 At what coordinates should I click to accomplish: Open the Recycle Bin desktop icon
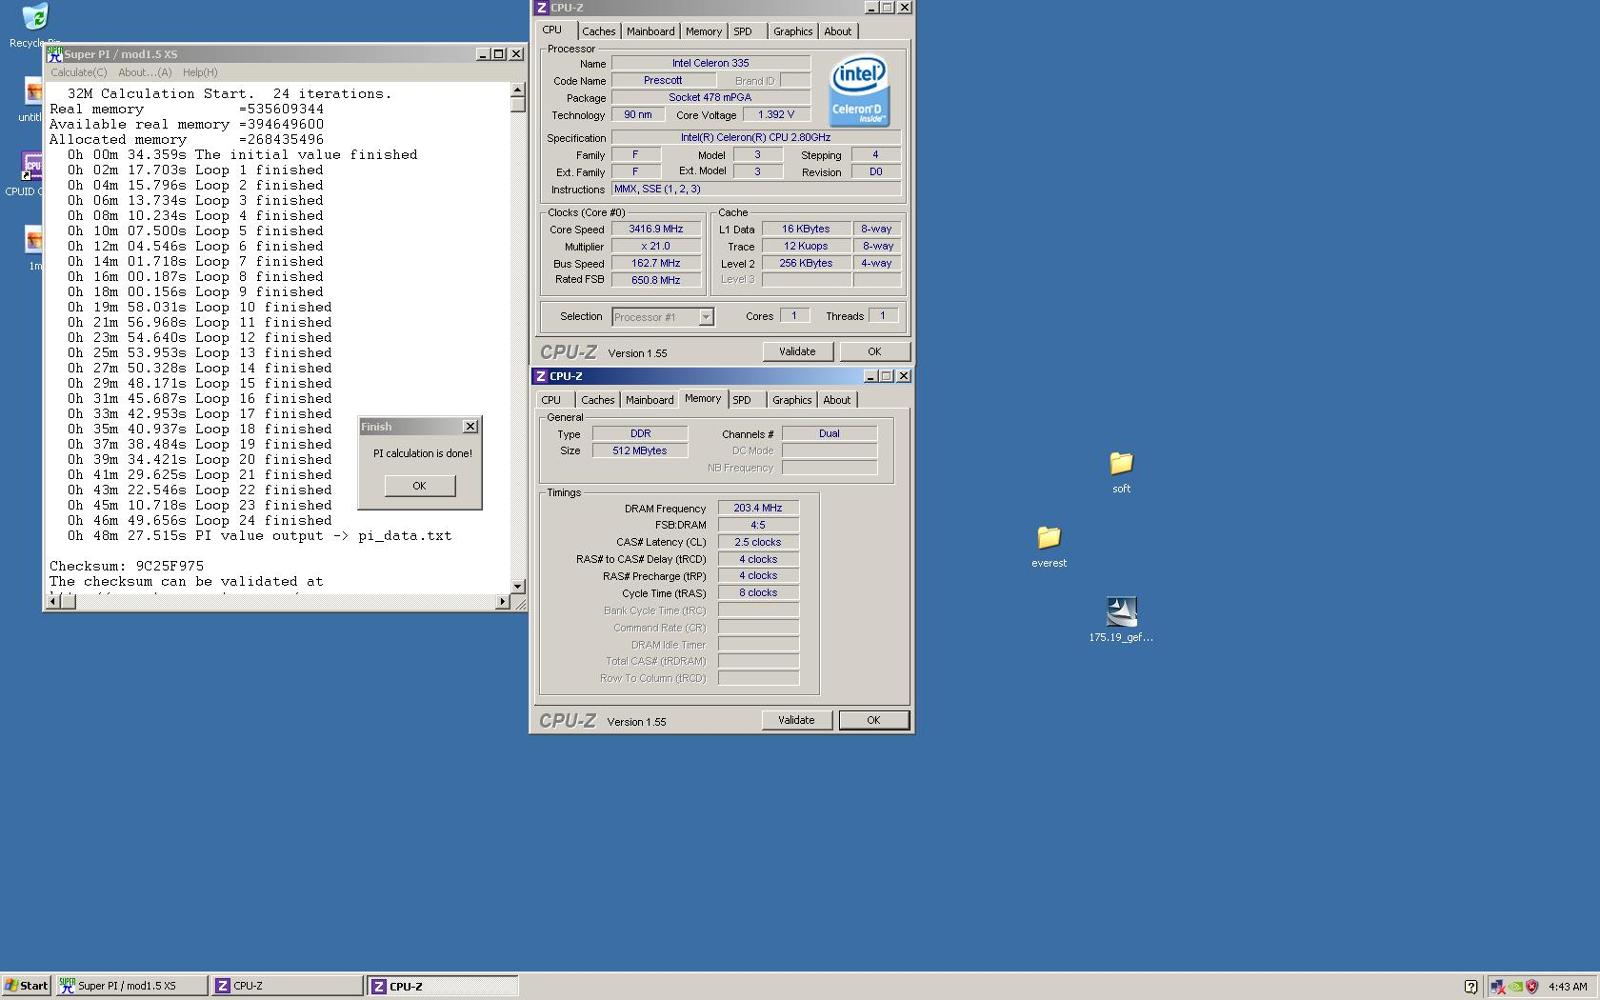point(35,17)
